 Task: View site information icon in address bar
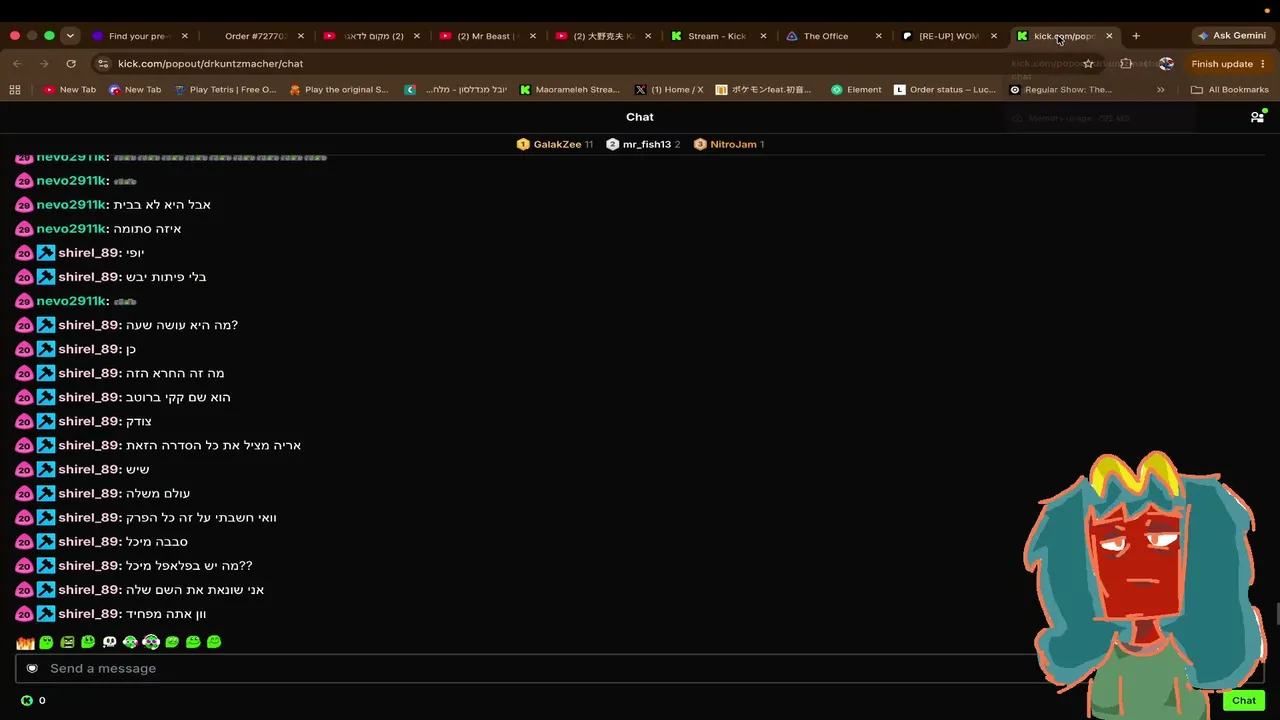coord(102,63)
